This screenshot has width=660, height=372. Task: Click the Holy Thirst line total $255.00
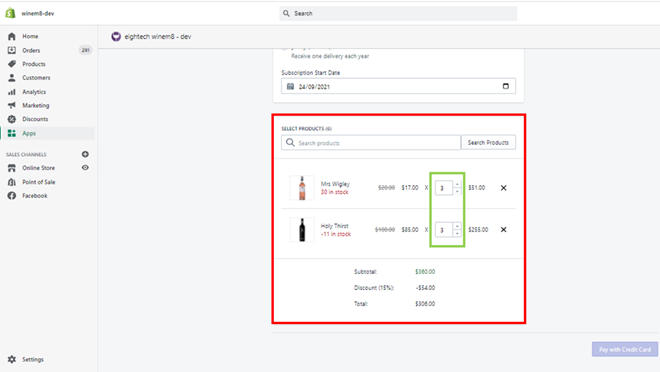(478, 230)
